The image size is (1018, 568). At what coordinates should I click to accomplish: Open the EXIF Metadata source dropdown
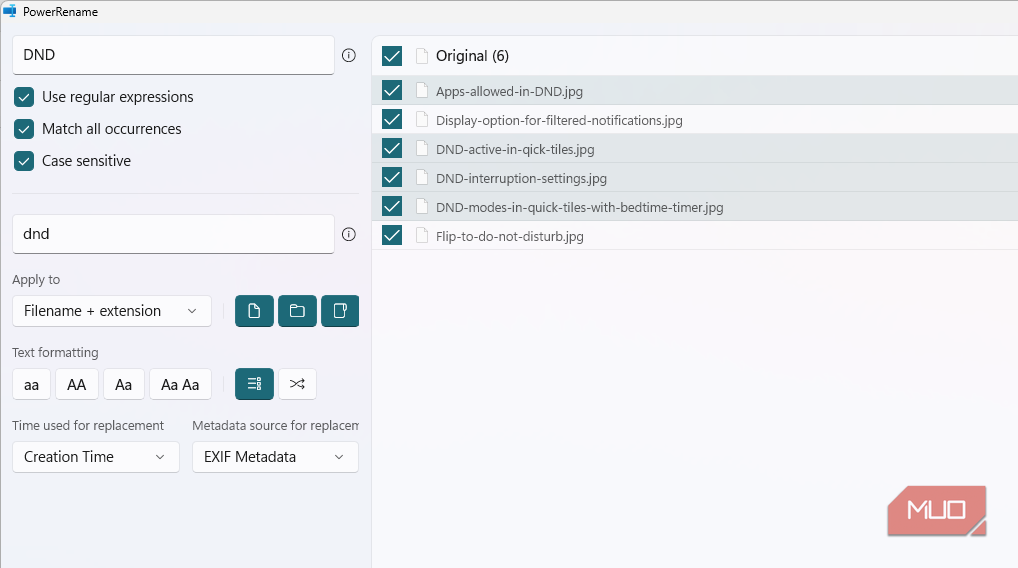[x=274, y=457]
